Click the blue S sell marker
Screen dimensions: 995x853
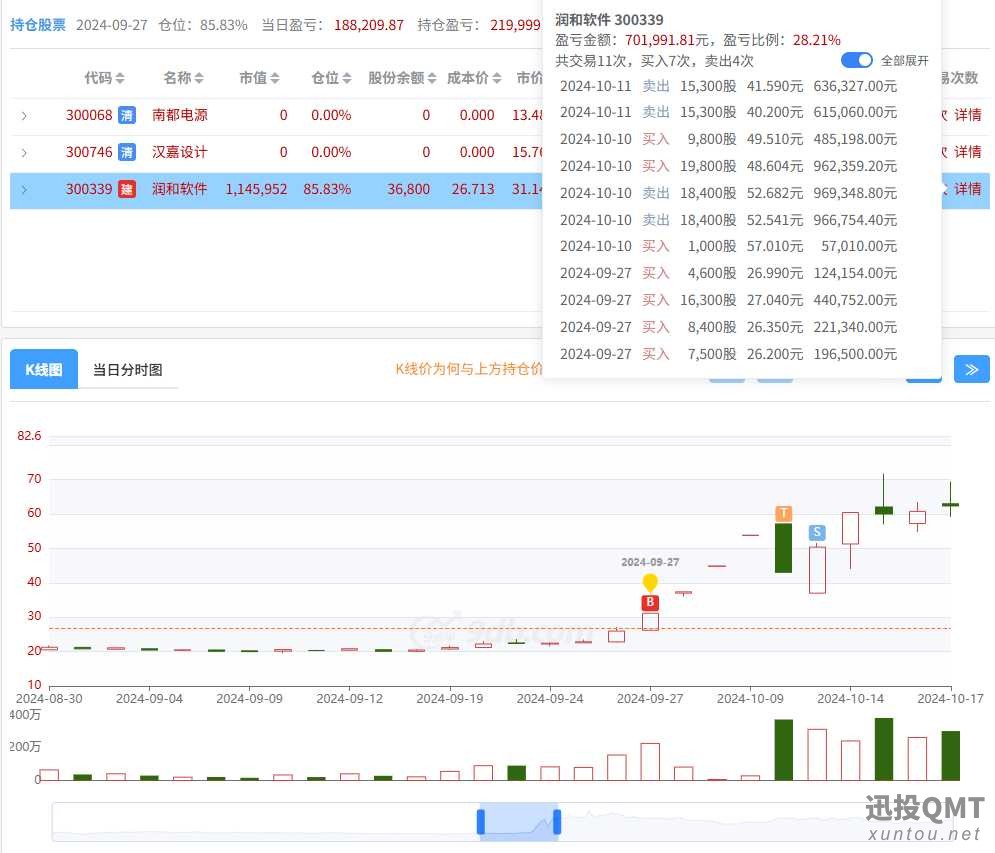[x=817, y=532]
